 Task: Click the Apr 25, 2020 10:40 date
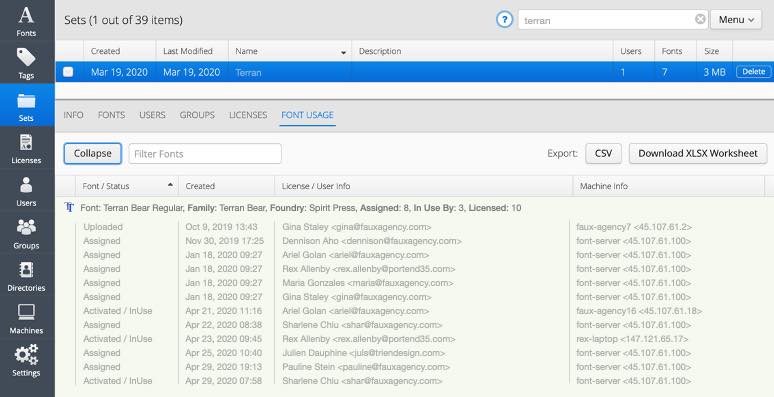point(224,353)
